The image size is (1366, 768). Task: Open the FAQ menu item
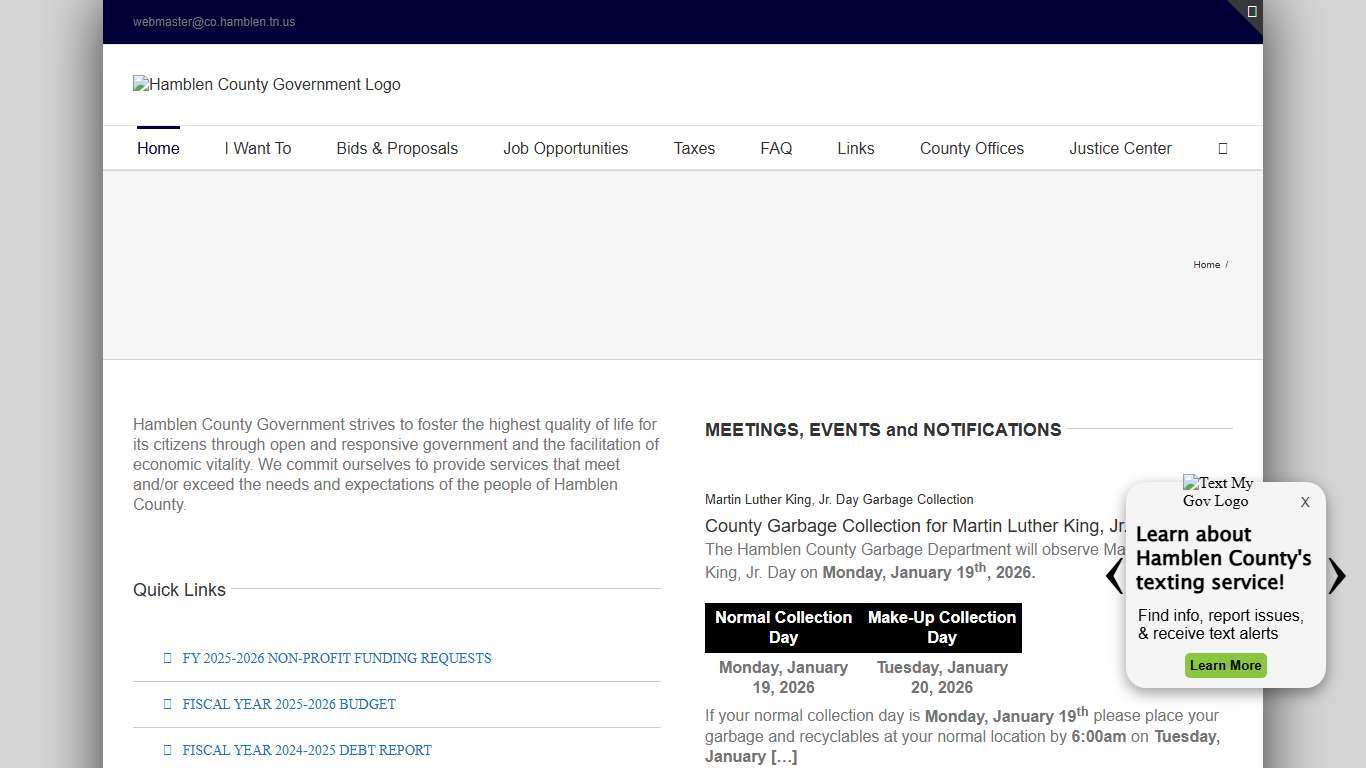776,148
